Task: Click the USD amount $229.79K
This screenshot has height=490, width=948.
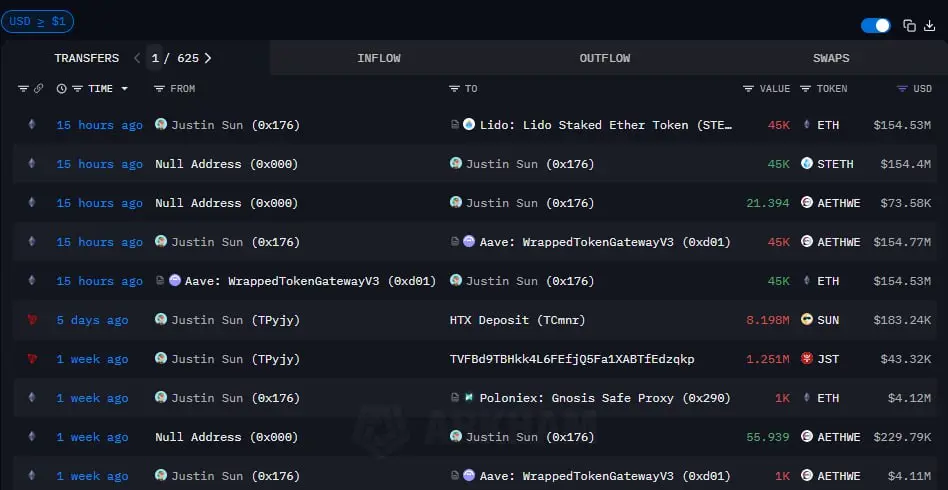Action: point(902,437)
